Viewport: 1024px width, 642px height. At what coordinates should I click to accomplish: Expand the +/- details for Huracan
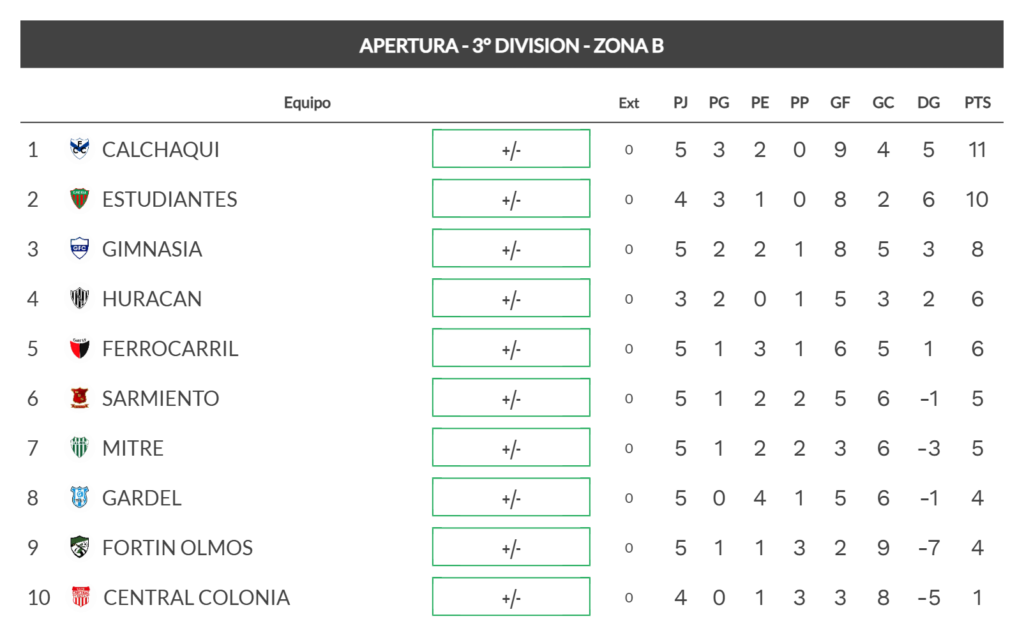point(511,298)
